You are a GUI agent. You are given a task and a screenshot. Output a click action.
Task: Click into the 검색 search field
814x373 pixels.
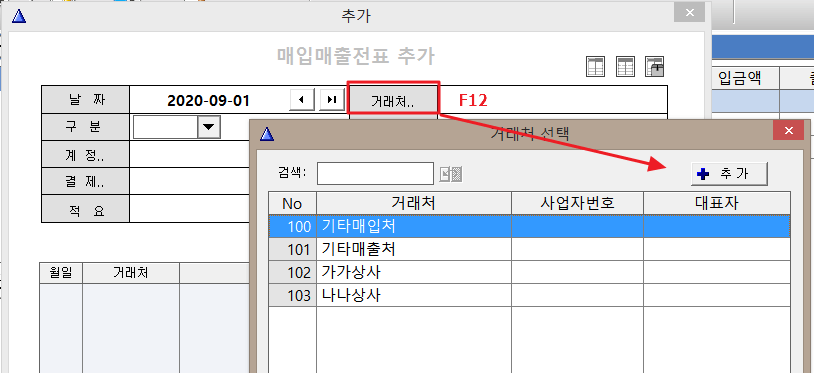coord(375,174)
